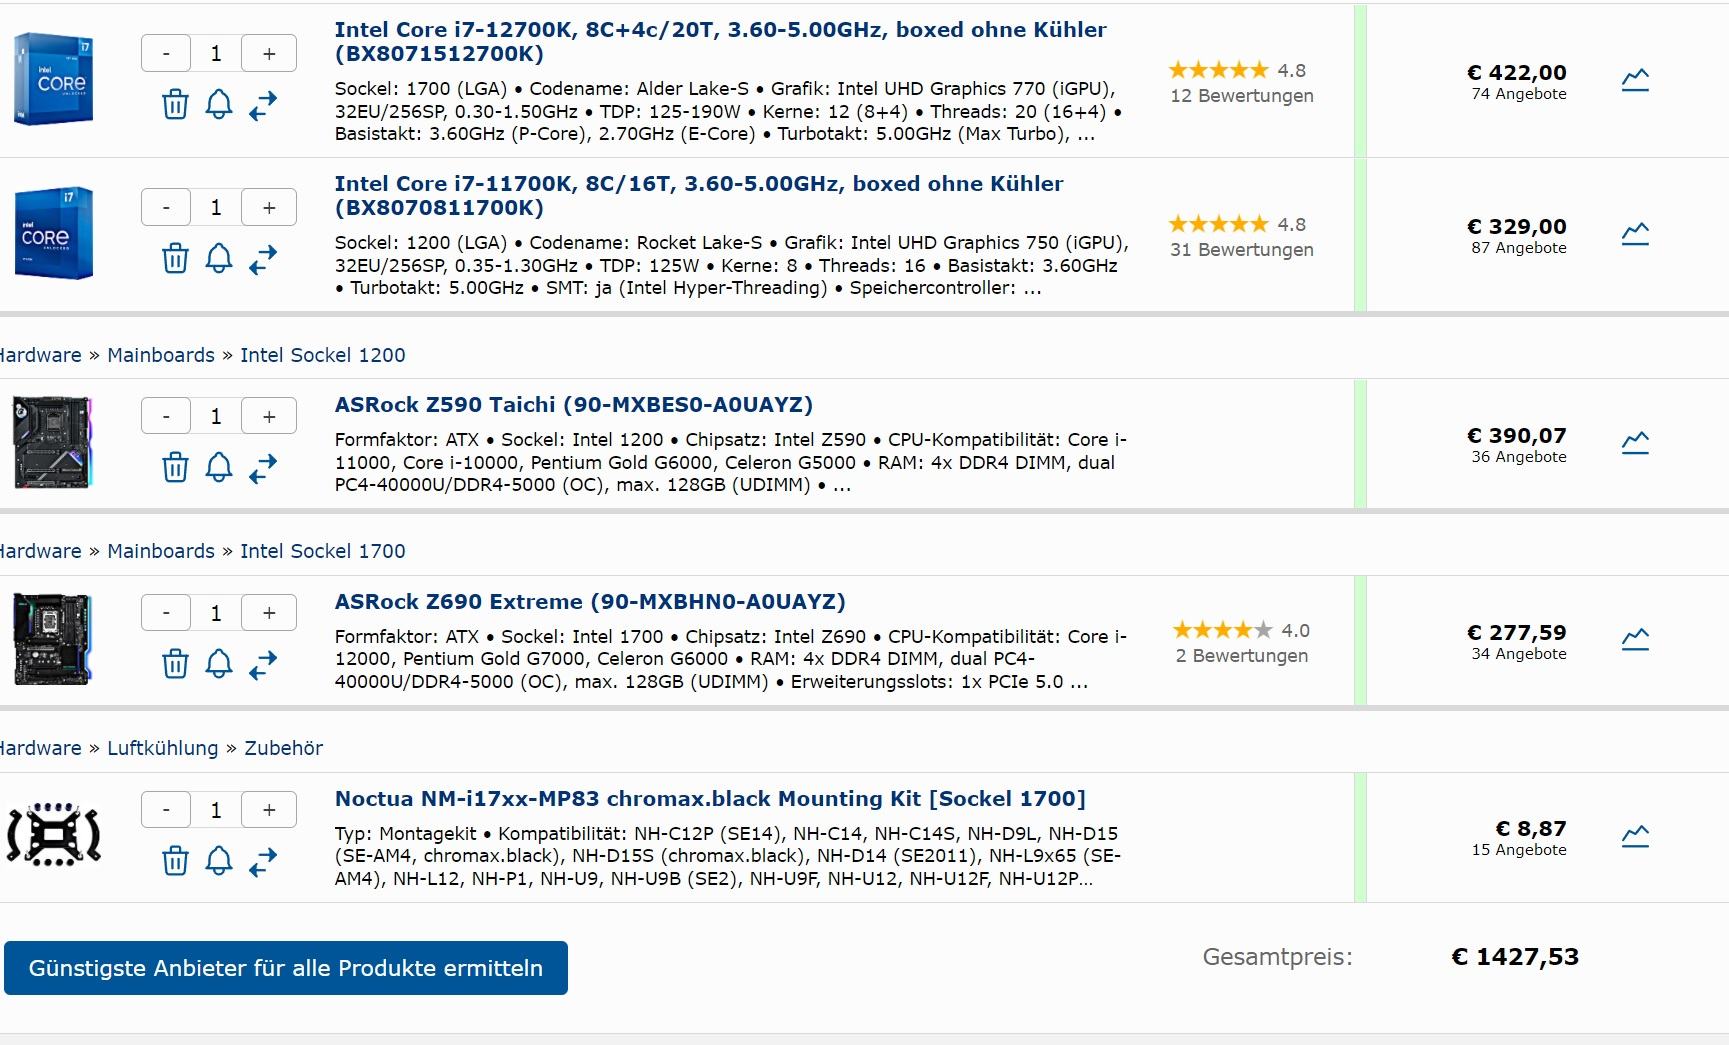This screenshot has width=1729, height=1045.
Task: Click the Z590 Taichi motherboard thumbnail
Action: coord(53,442)
